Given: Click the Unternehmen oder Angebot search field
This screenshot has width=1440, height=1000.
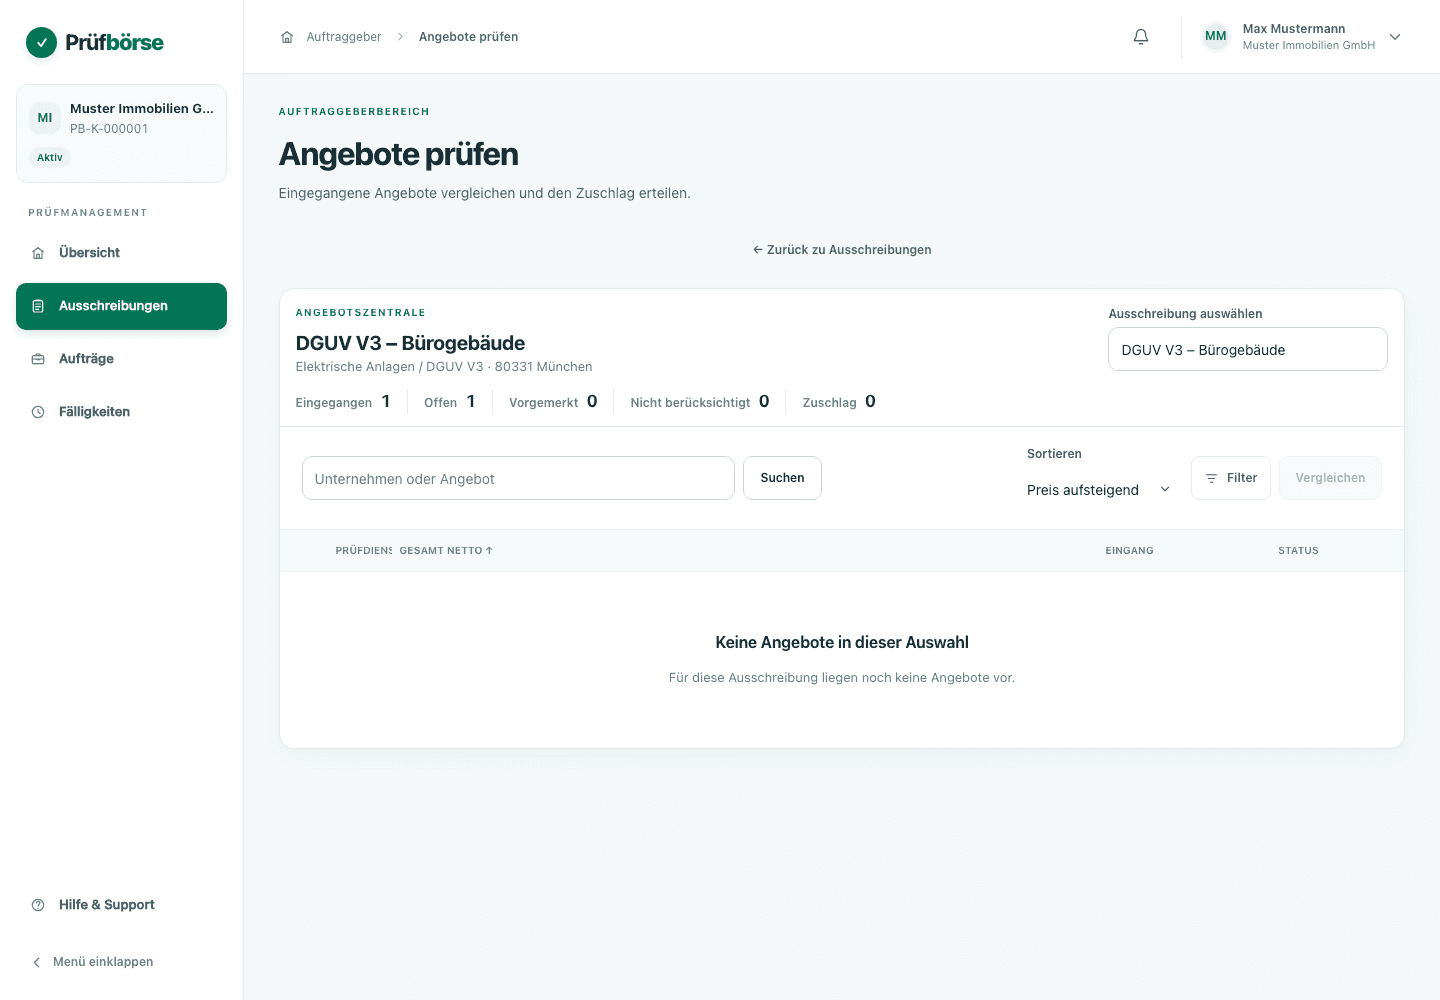Looking at the screenshot, I should pos(518,478).
